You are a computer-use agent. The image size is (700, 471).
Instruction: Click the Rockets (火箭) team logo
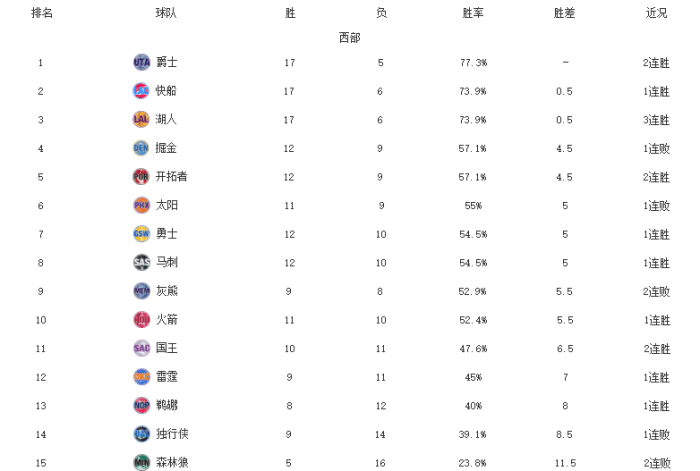pos(141,320)
